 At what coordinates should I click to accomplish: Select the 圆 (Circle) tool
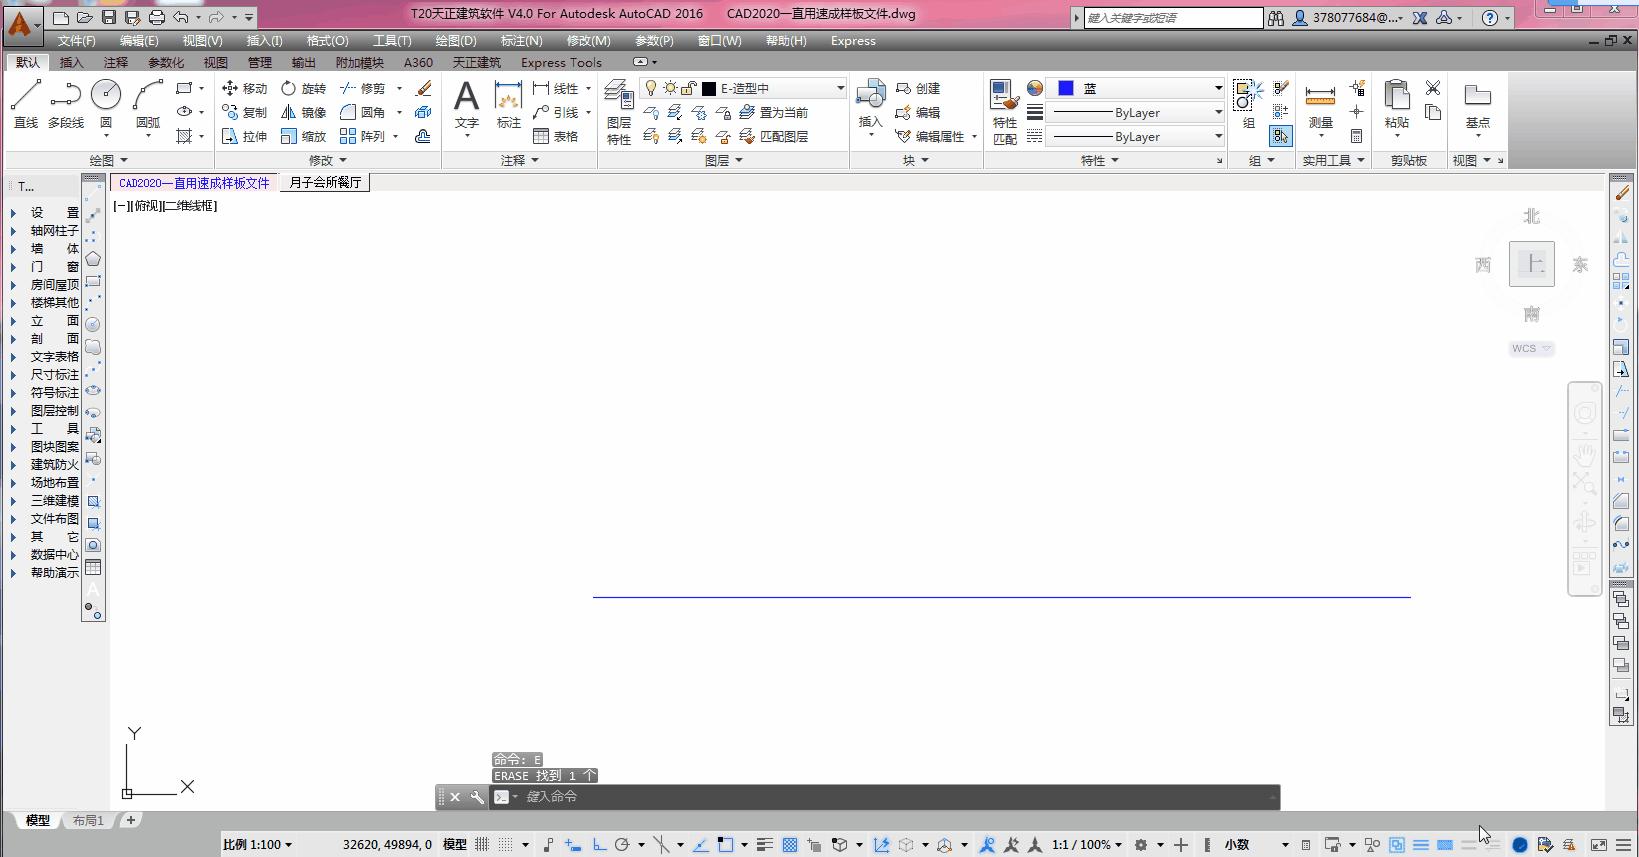click(105, 104)
